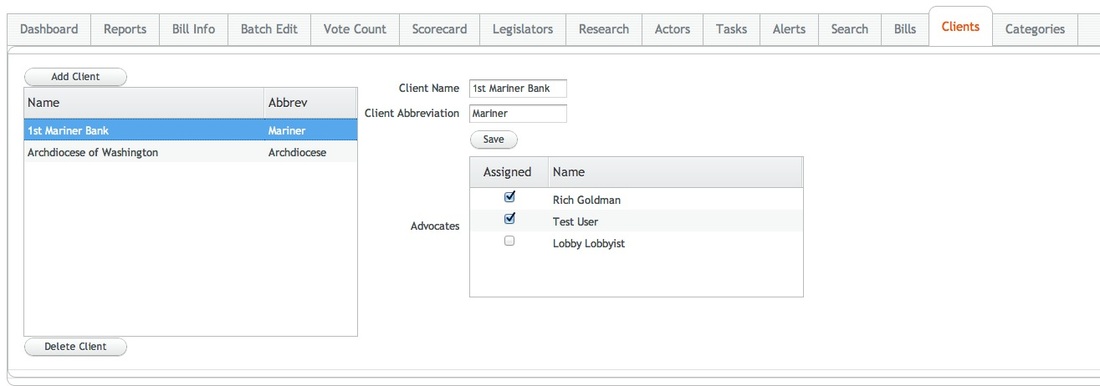Select the Vote Count tab

[355, 29]
